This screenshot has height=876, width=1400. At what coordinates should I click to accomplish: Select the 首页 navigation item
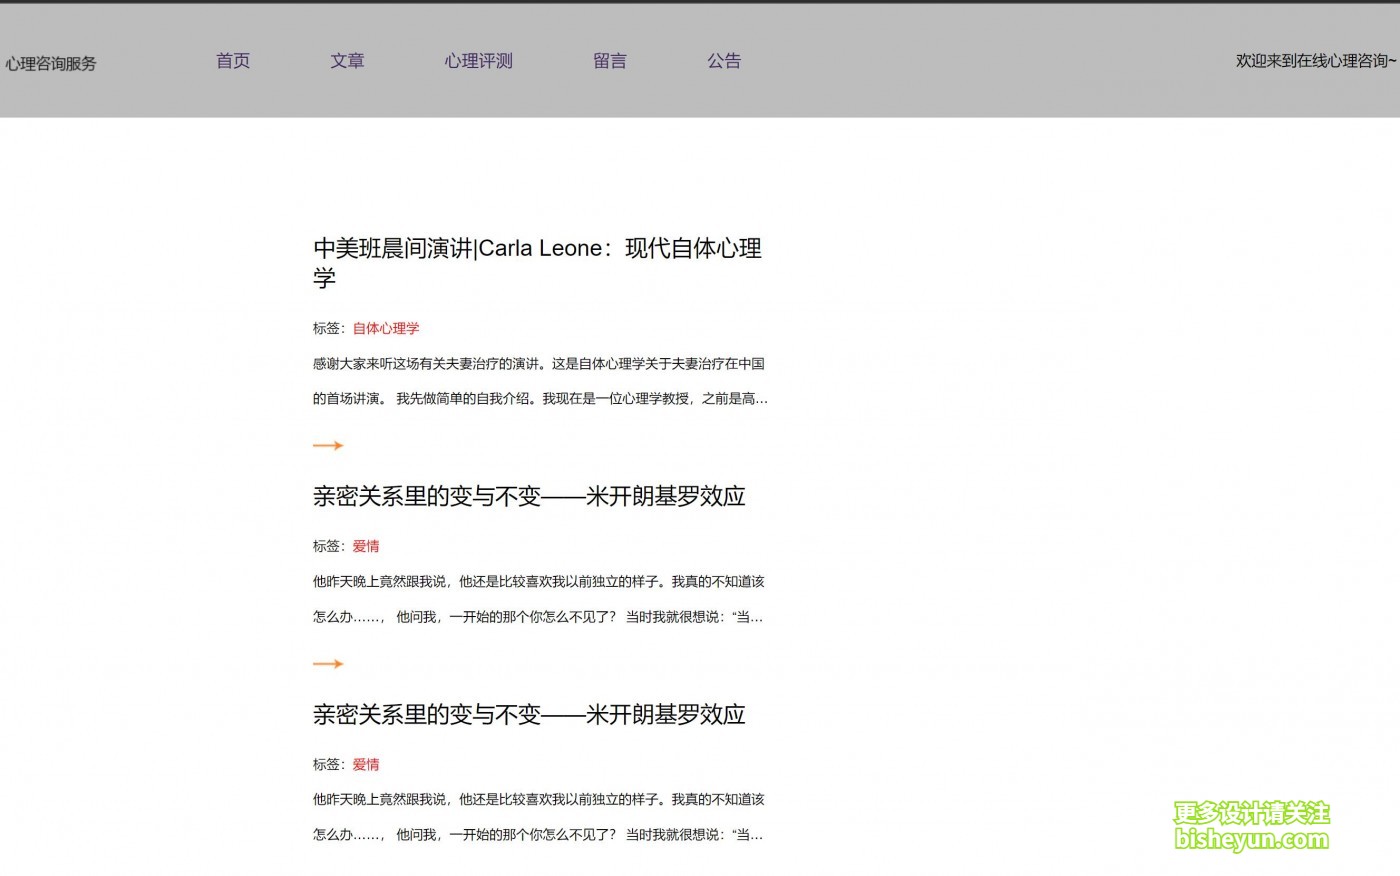[x=232, y=61]
